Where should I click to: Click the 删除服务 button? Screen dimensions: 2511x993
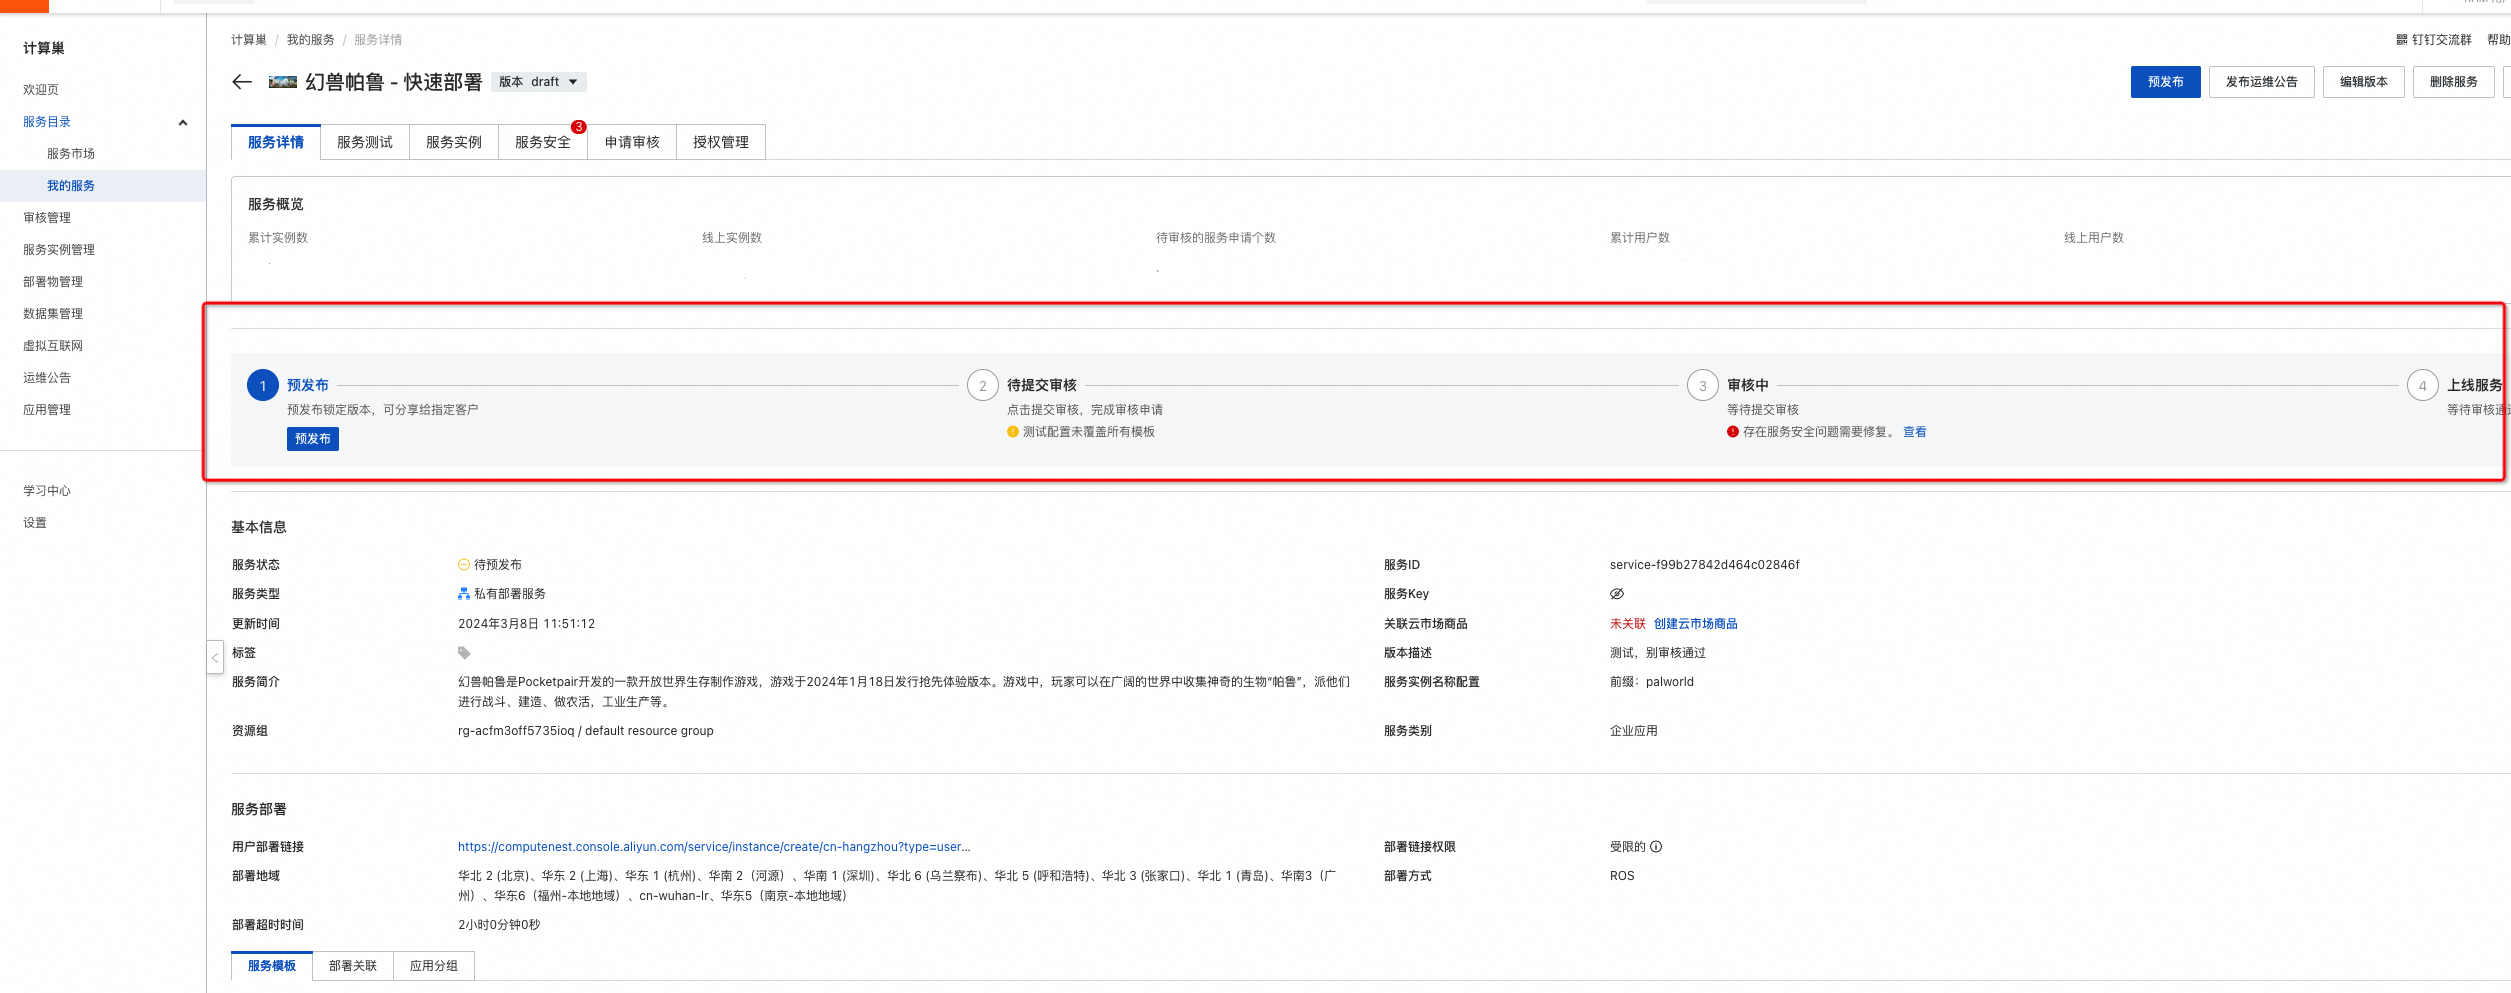click(x=2453, y=82)
